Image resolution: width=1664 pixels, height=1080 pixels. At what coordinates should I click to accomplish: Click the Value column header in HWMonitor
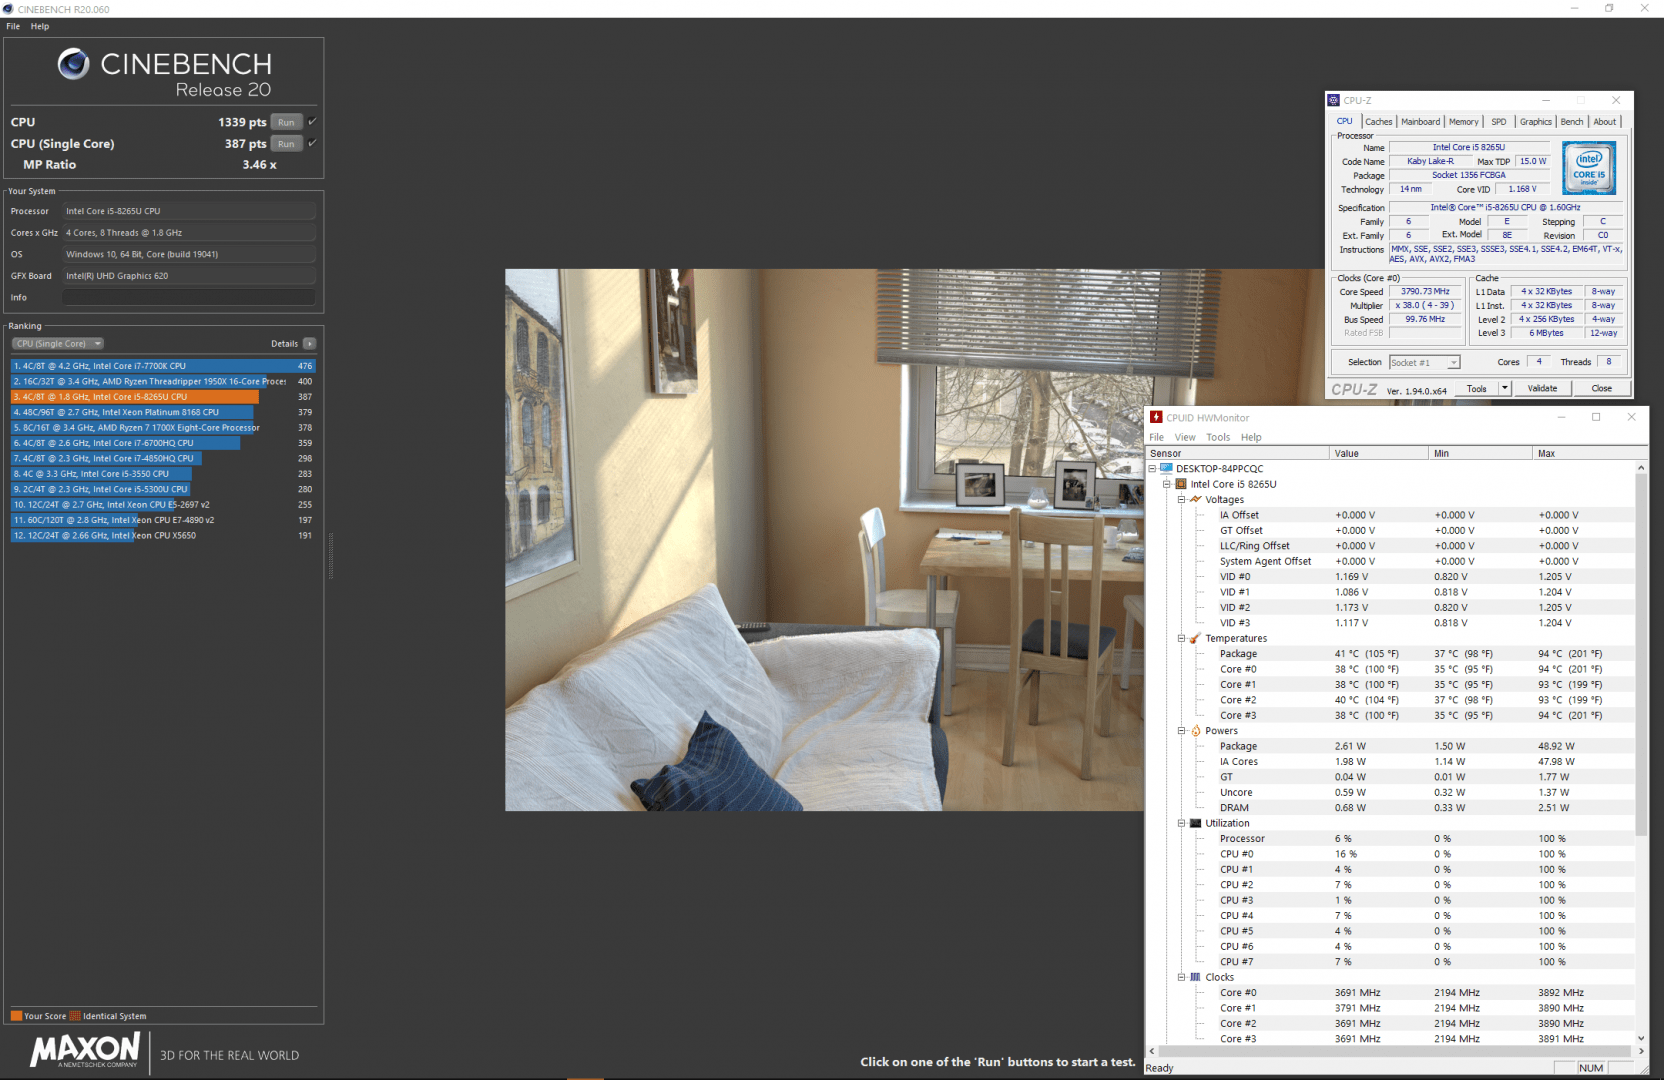tap(1379, 453)
